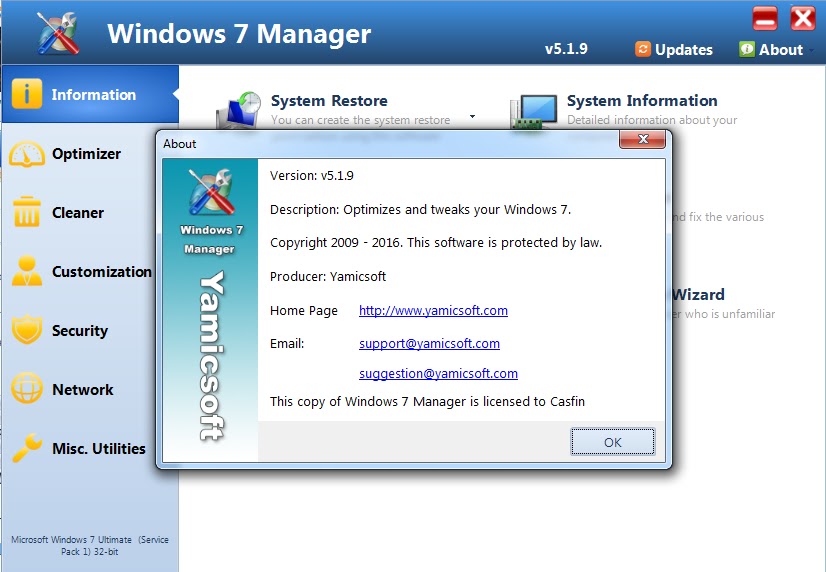Open the Optimizer gauge icon

(x=27, y=153)
